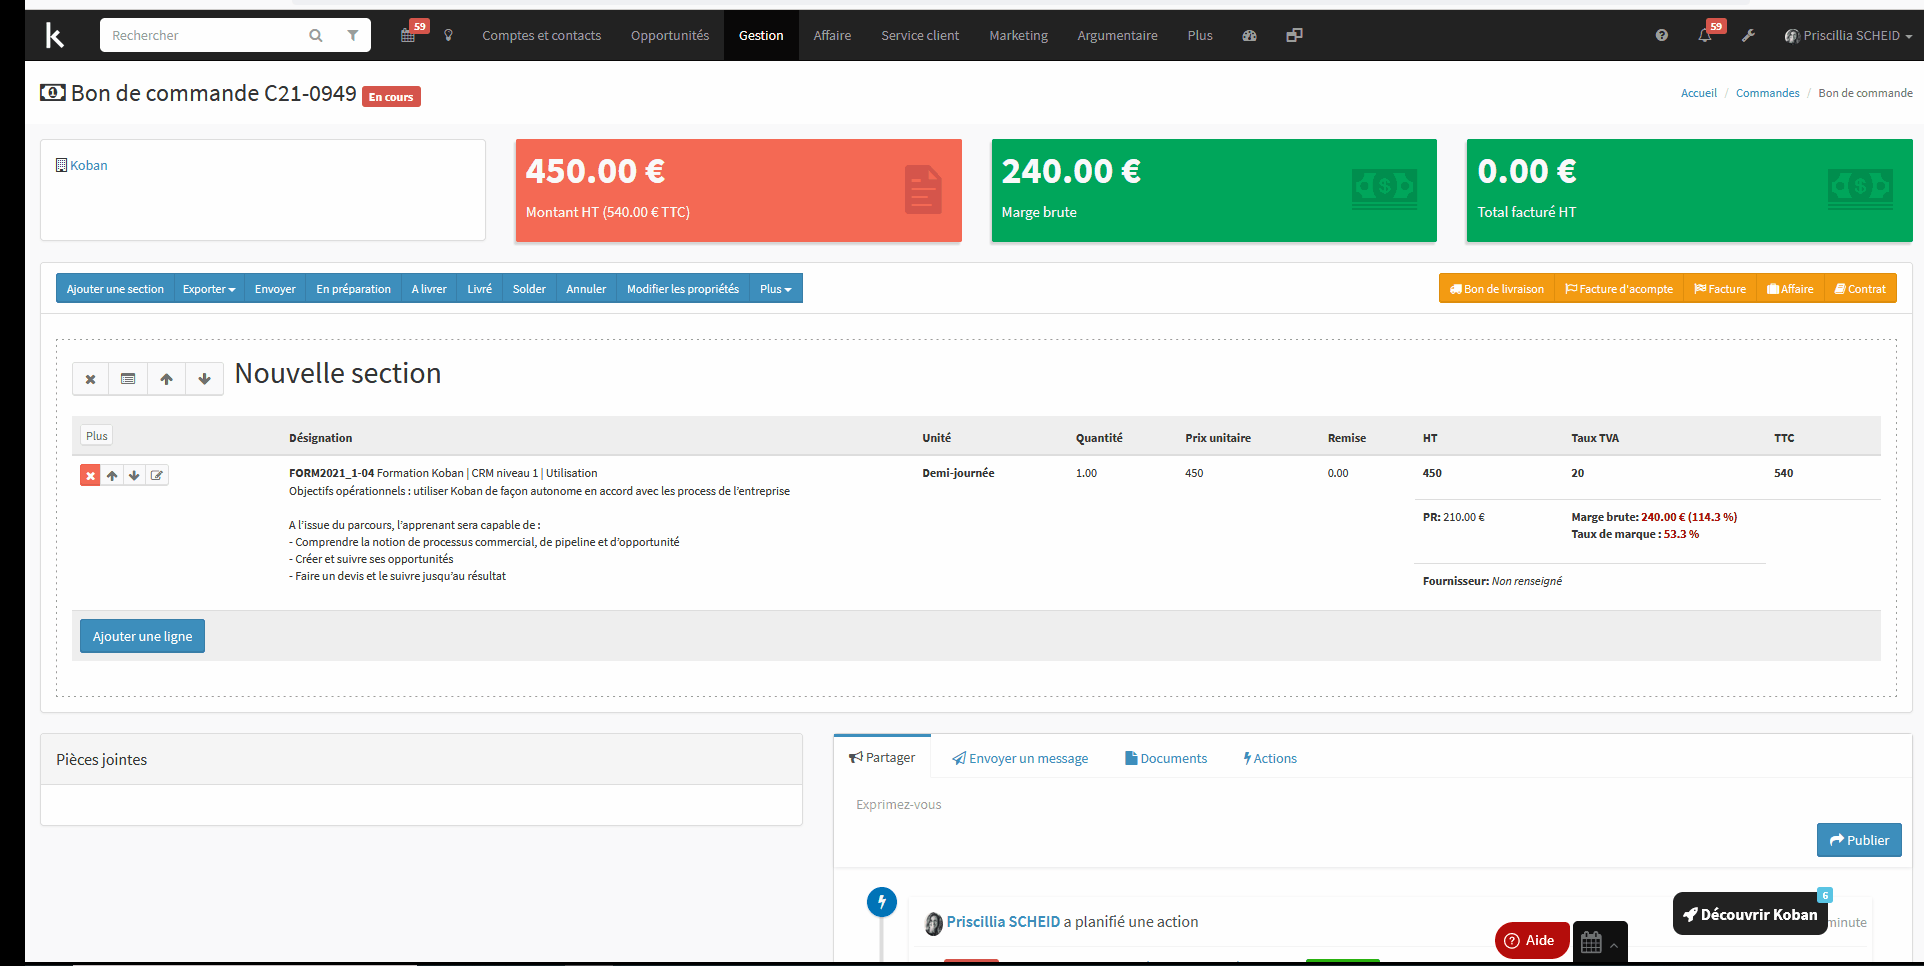Delete the FORM2021_1-04 line with the red X
This screenshot has width=1924, height=966.
tap(90, 475)
